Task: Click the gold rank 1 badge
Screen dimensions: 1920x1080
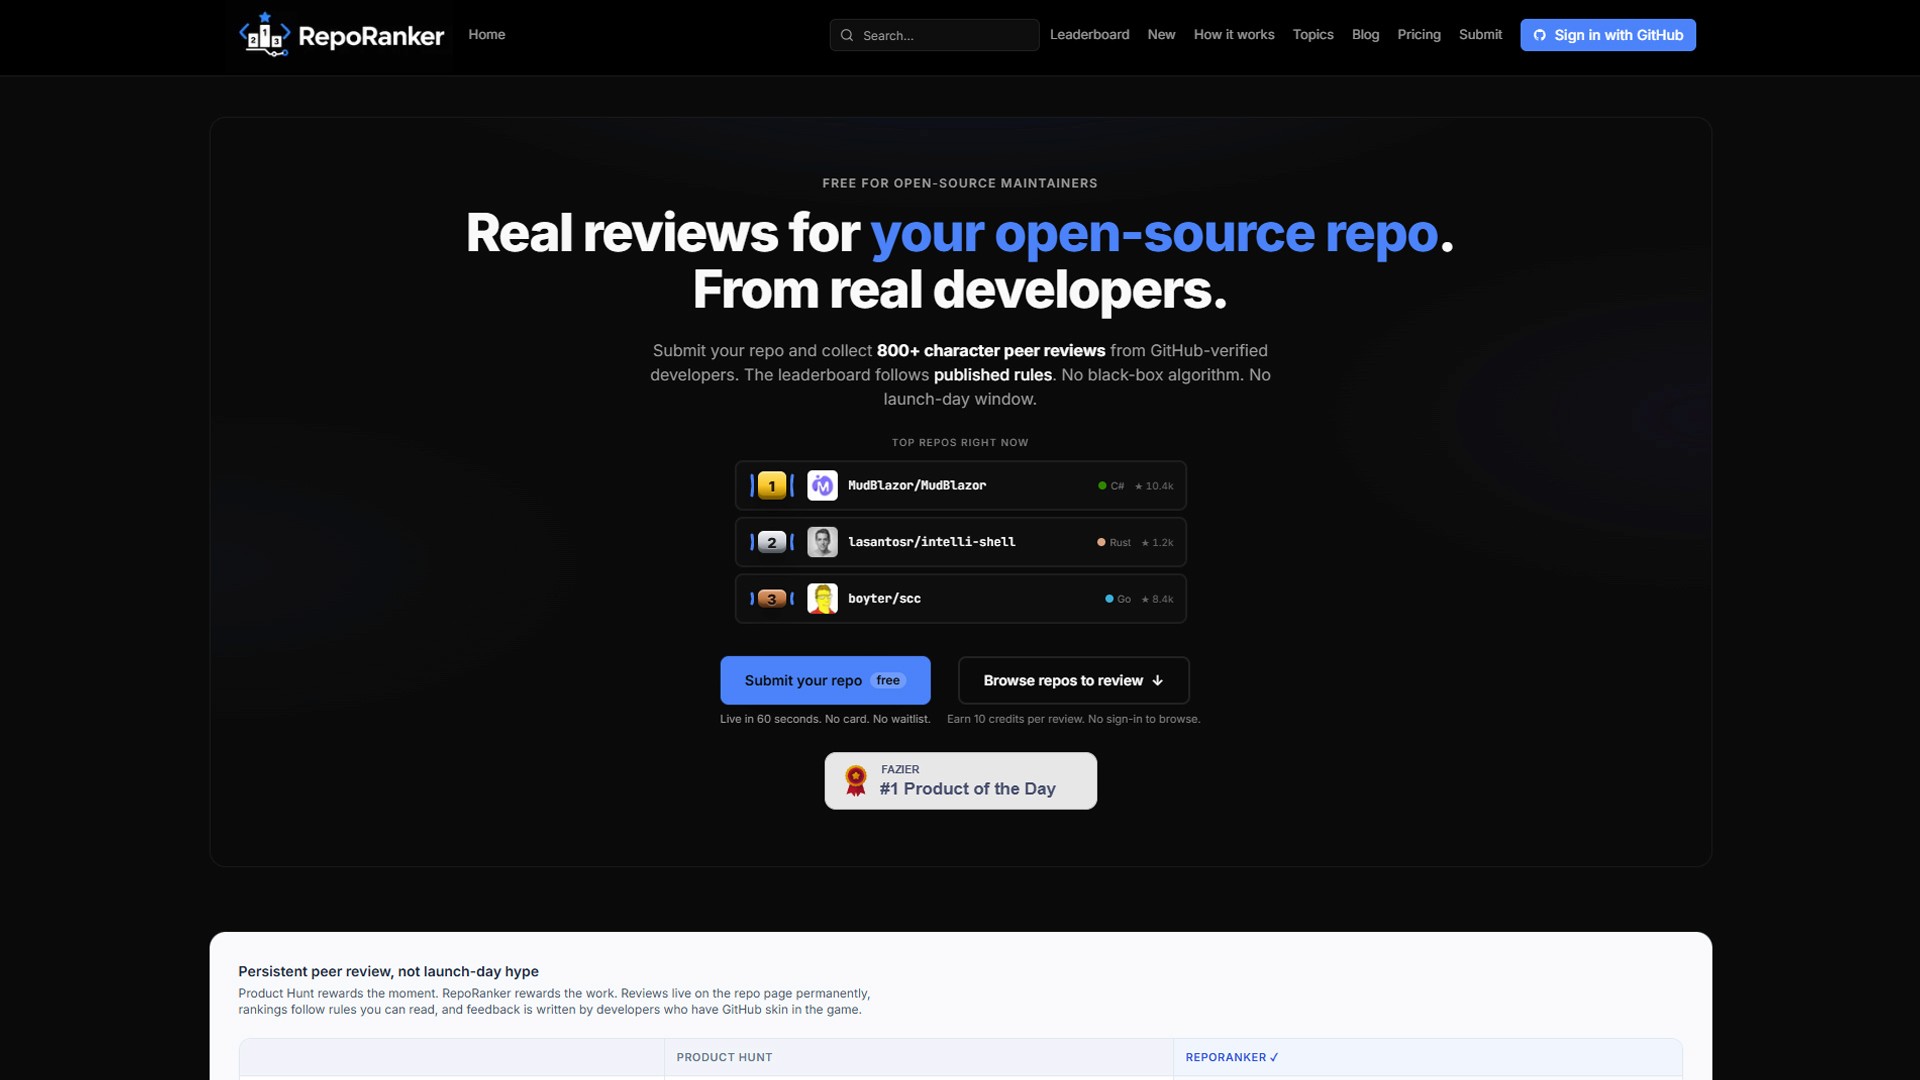Action: coord(771,486)
